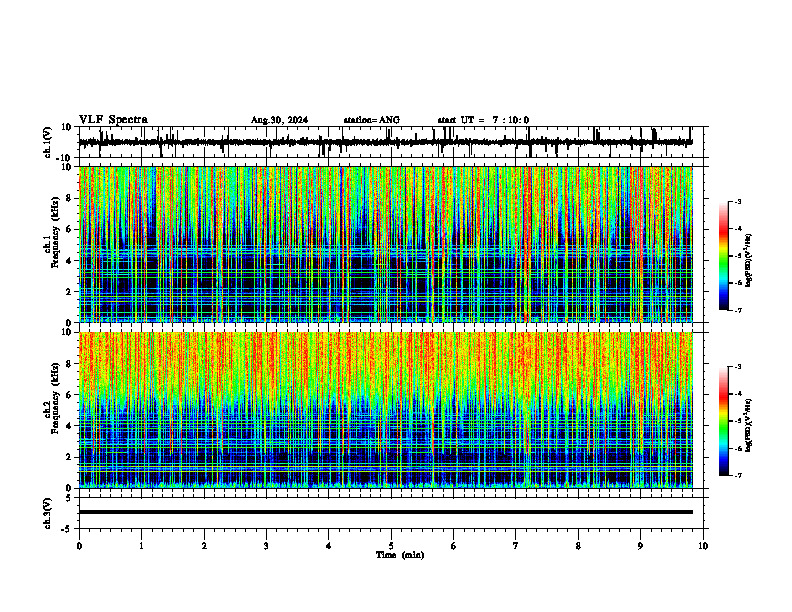Click the "station=ANG" header label
Viewport: 792px width, 612px height.
(x=372, y=120)
